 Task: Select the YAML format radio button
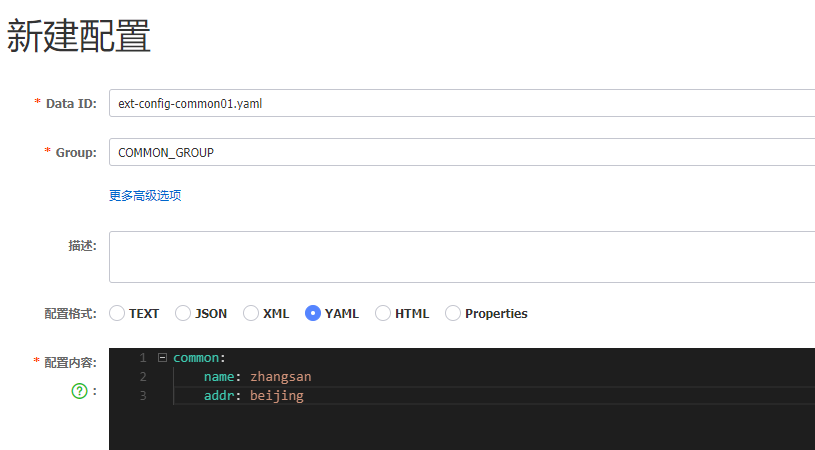(313, 313)
